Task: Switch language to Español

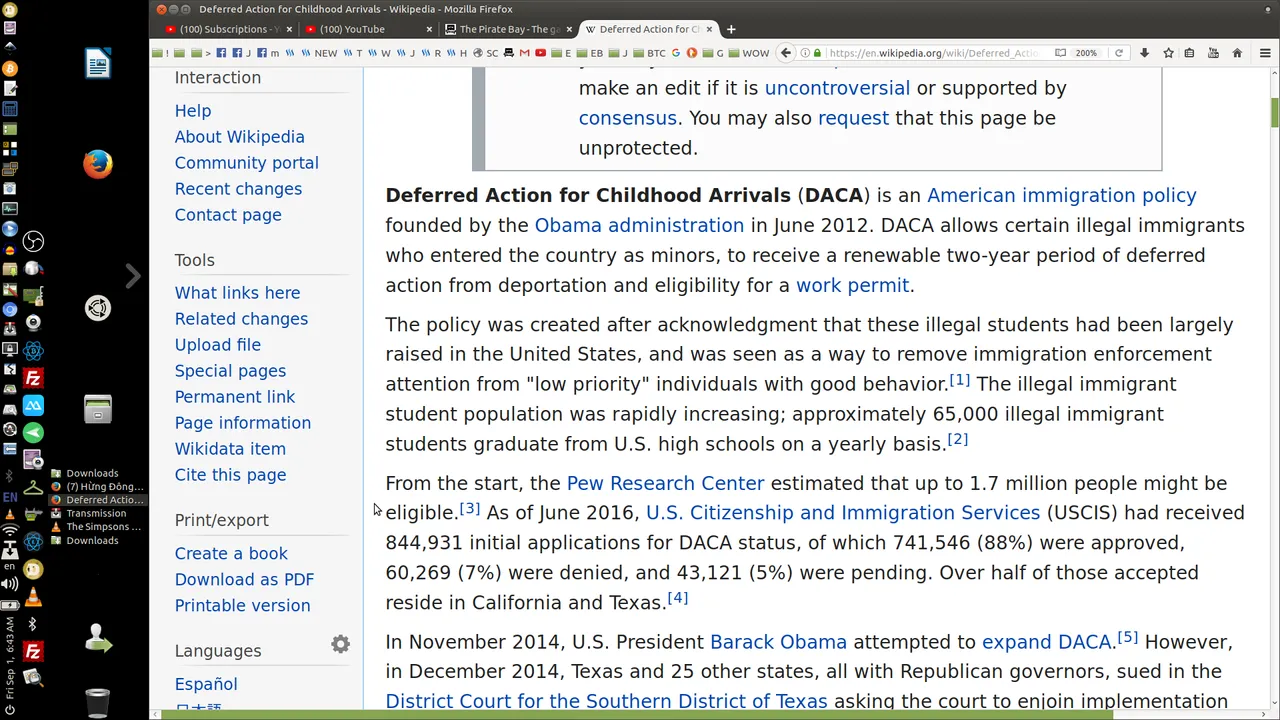Action: (206, 684)
